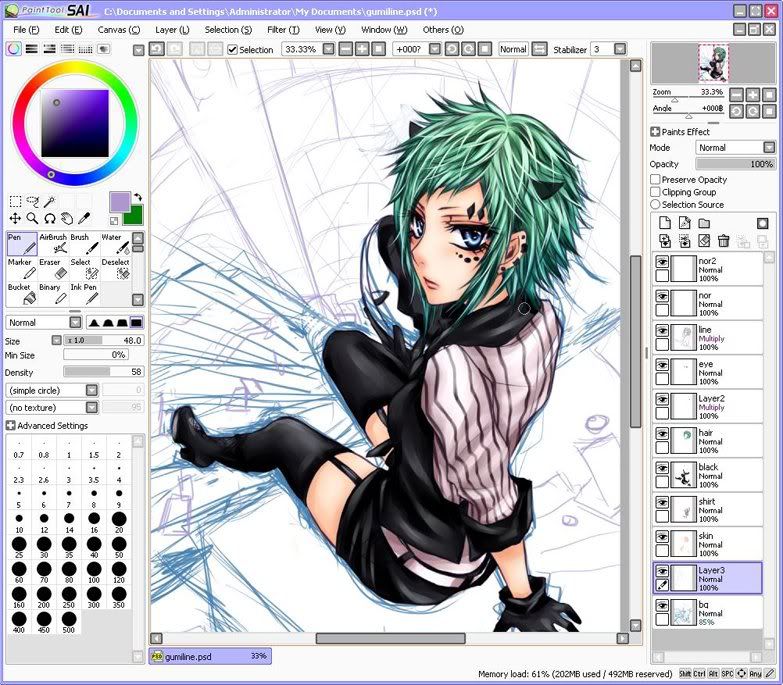This screenshot has width=783, height=685.
Task: Enable Selection Source radio option
Action: (x=655, y=204)
